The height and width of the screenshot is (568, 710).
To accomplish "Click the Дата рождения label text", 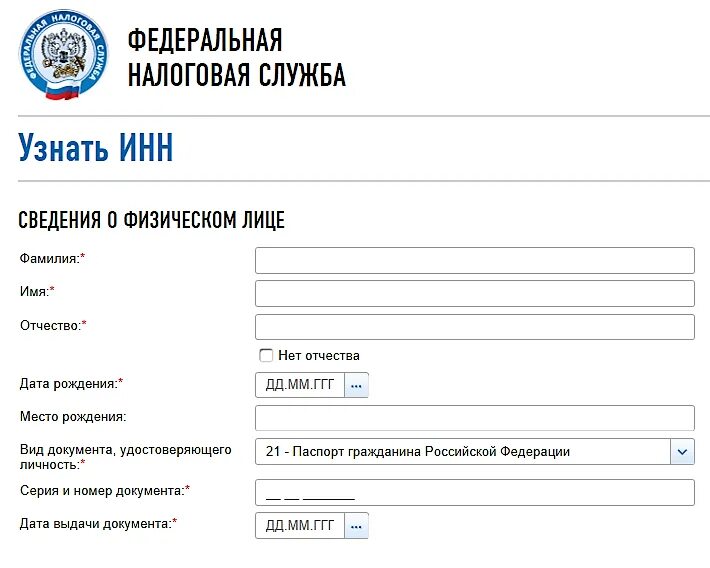I will tap(69, 383).
